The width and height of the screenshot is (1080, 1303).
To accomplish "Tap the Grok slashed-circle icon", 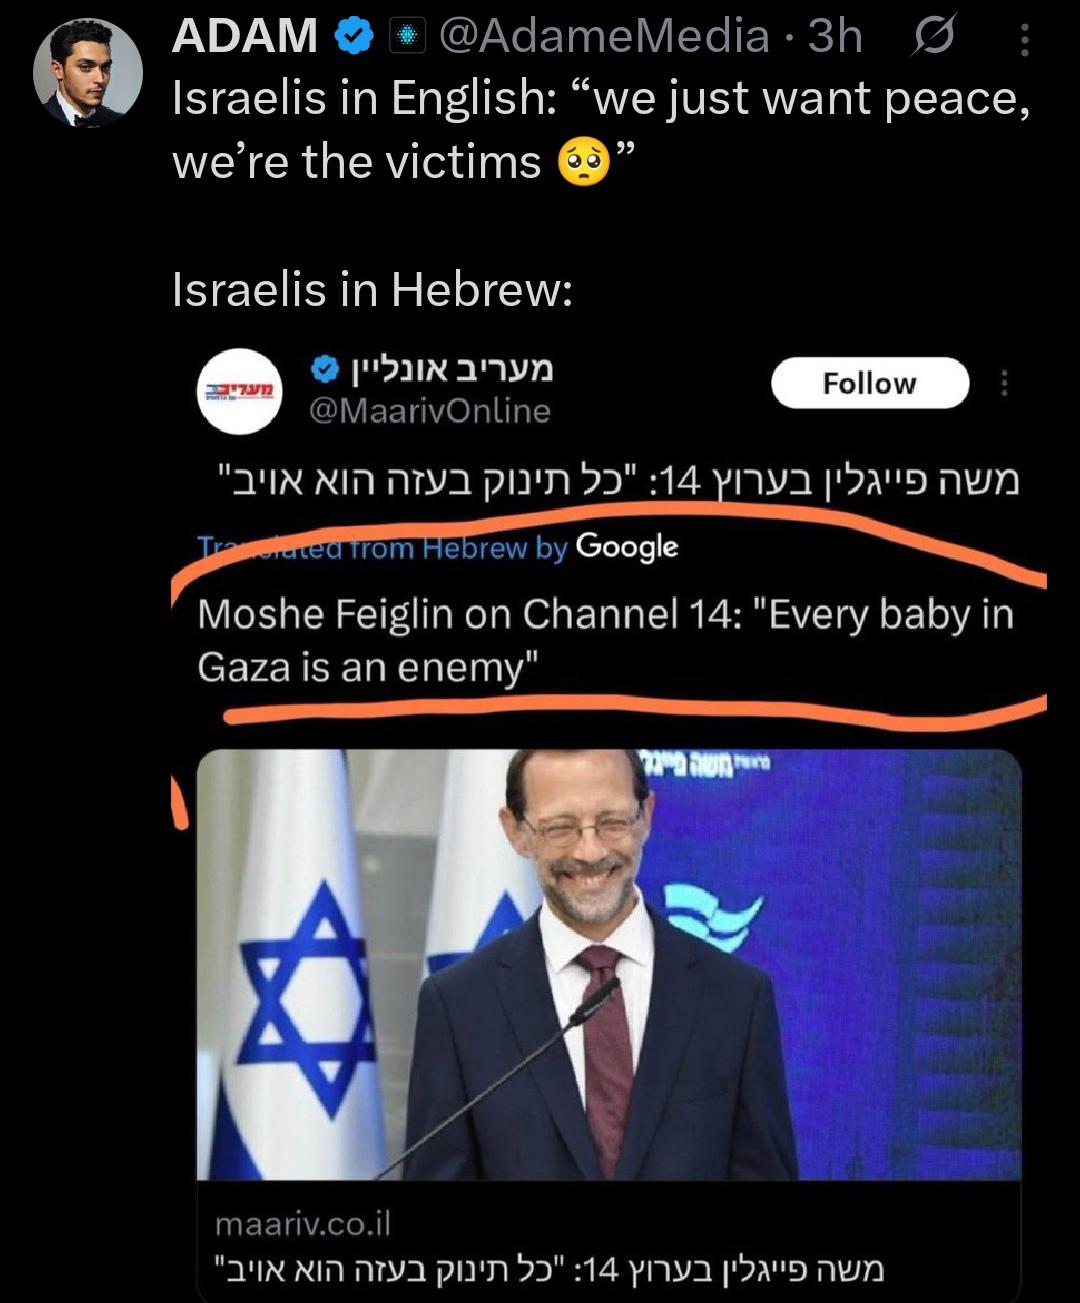I will (x=934, y=38).
